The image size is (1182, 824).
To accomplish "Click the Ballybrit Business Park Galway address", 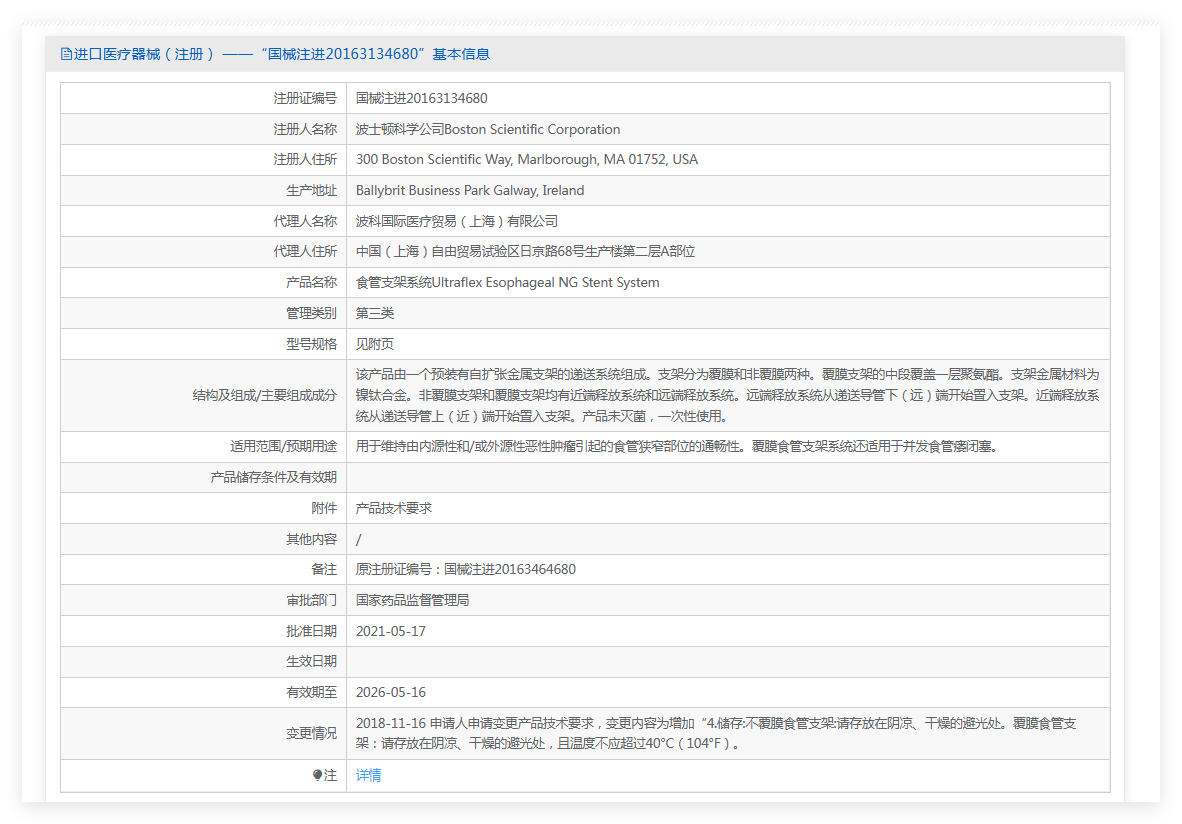I will [470, 190].
